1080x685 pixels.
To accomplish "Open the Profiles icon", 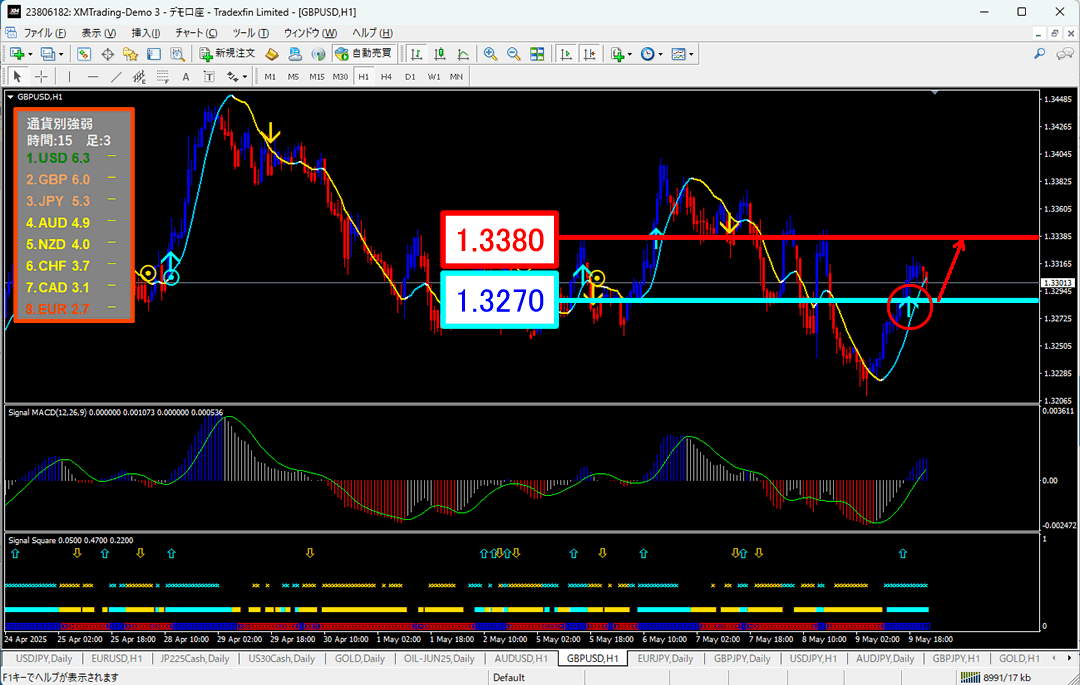I will (47, 54).
